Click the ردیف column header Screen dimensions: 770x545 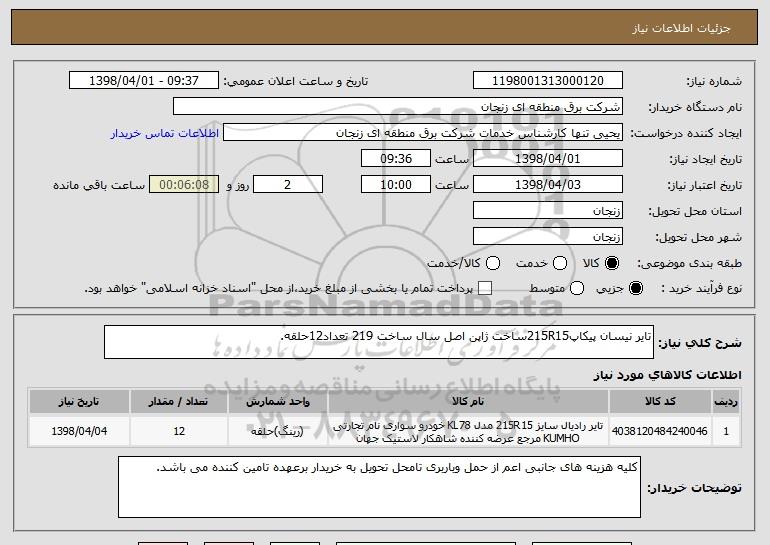[x=726, y=402]
